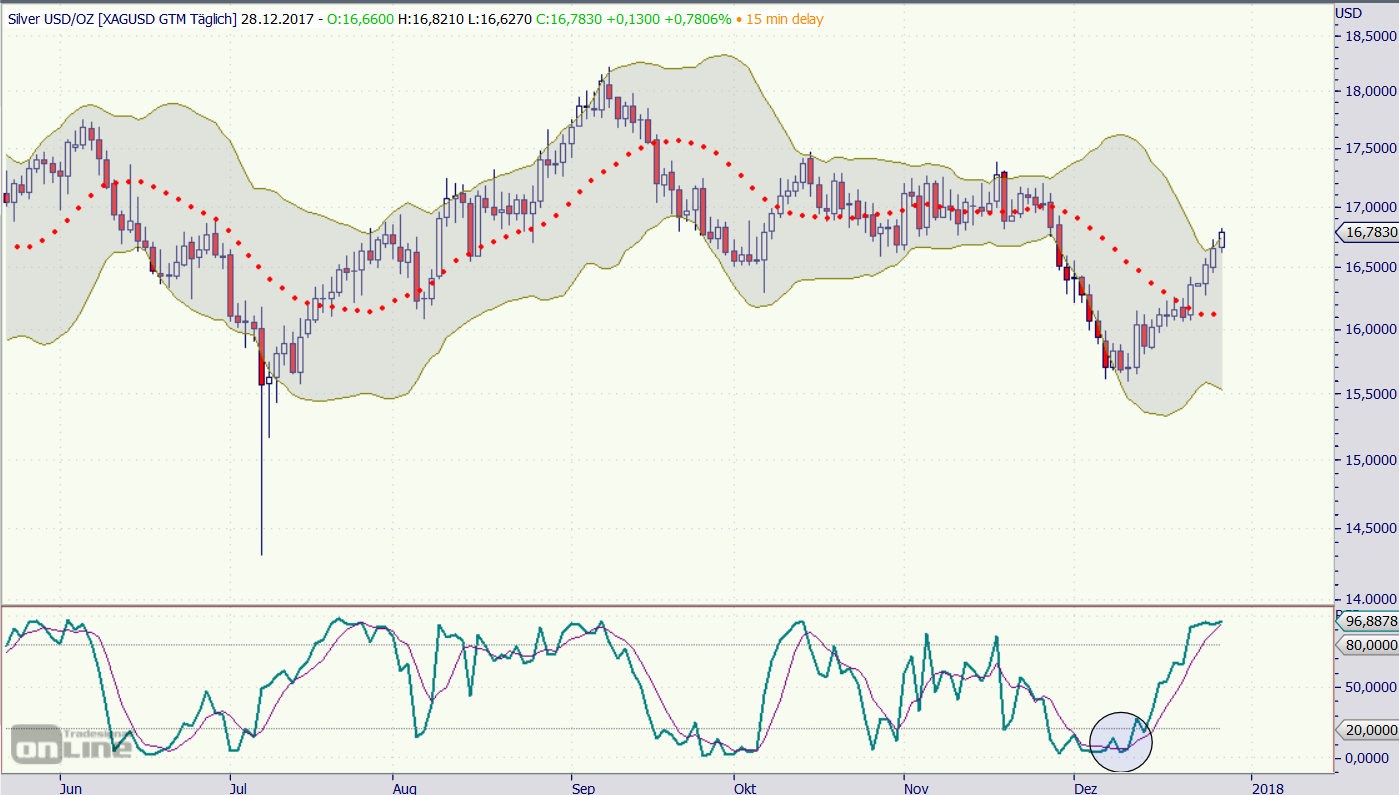This screenshot has width=1399, height=795.
Task: Click the Tradesignal Online watermark logo
Action: click(72, 743)
